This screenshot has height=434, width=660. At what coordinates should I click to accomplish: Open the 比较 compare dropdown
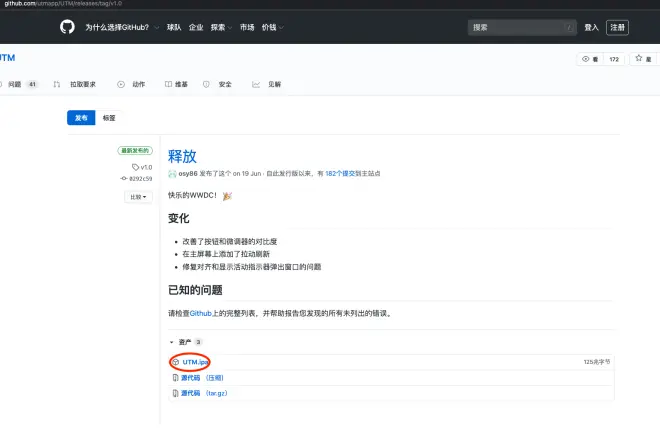click(138, 197)
